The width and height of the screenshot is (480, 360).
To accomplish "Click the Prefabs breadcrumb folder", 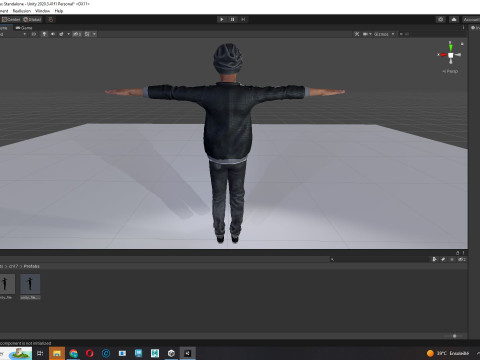I will pyautogui.click(x=31, y=266).
